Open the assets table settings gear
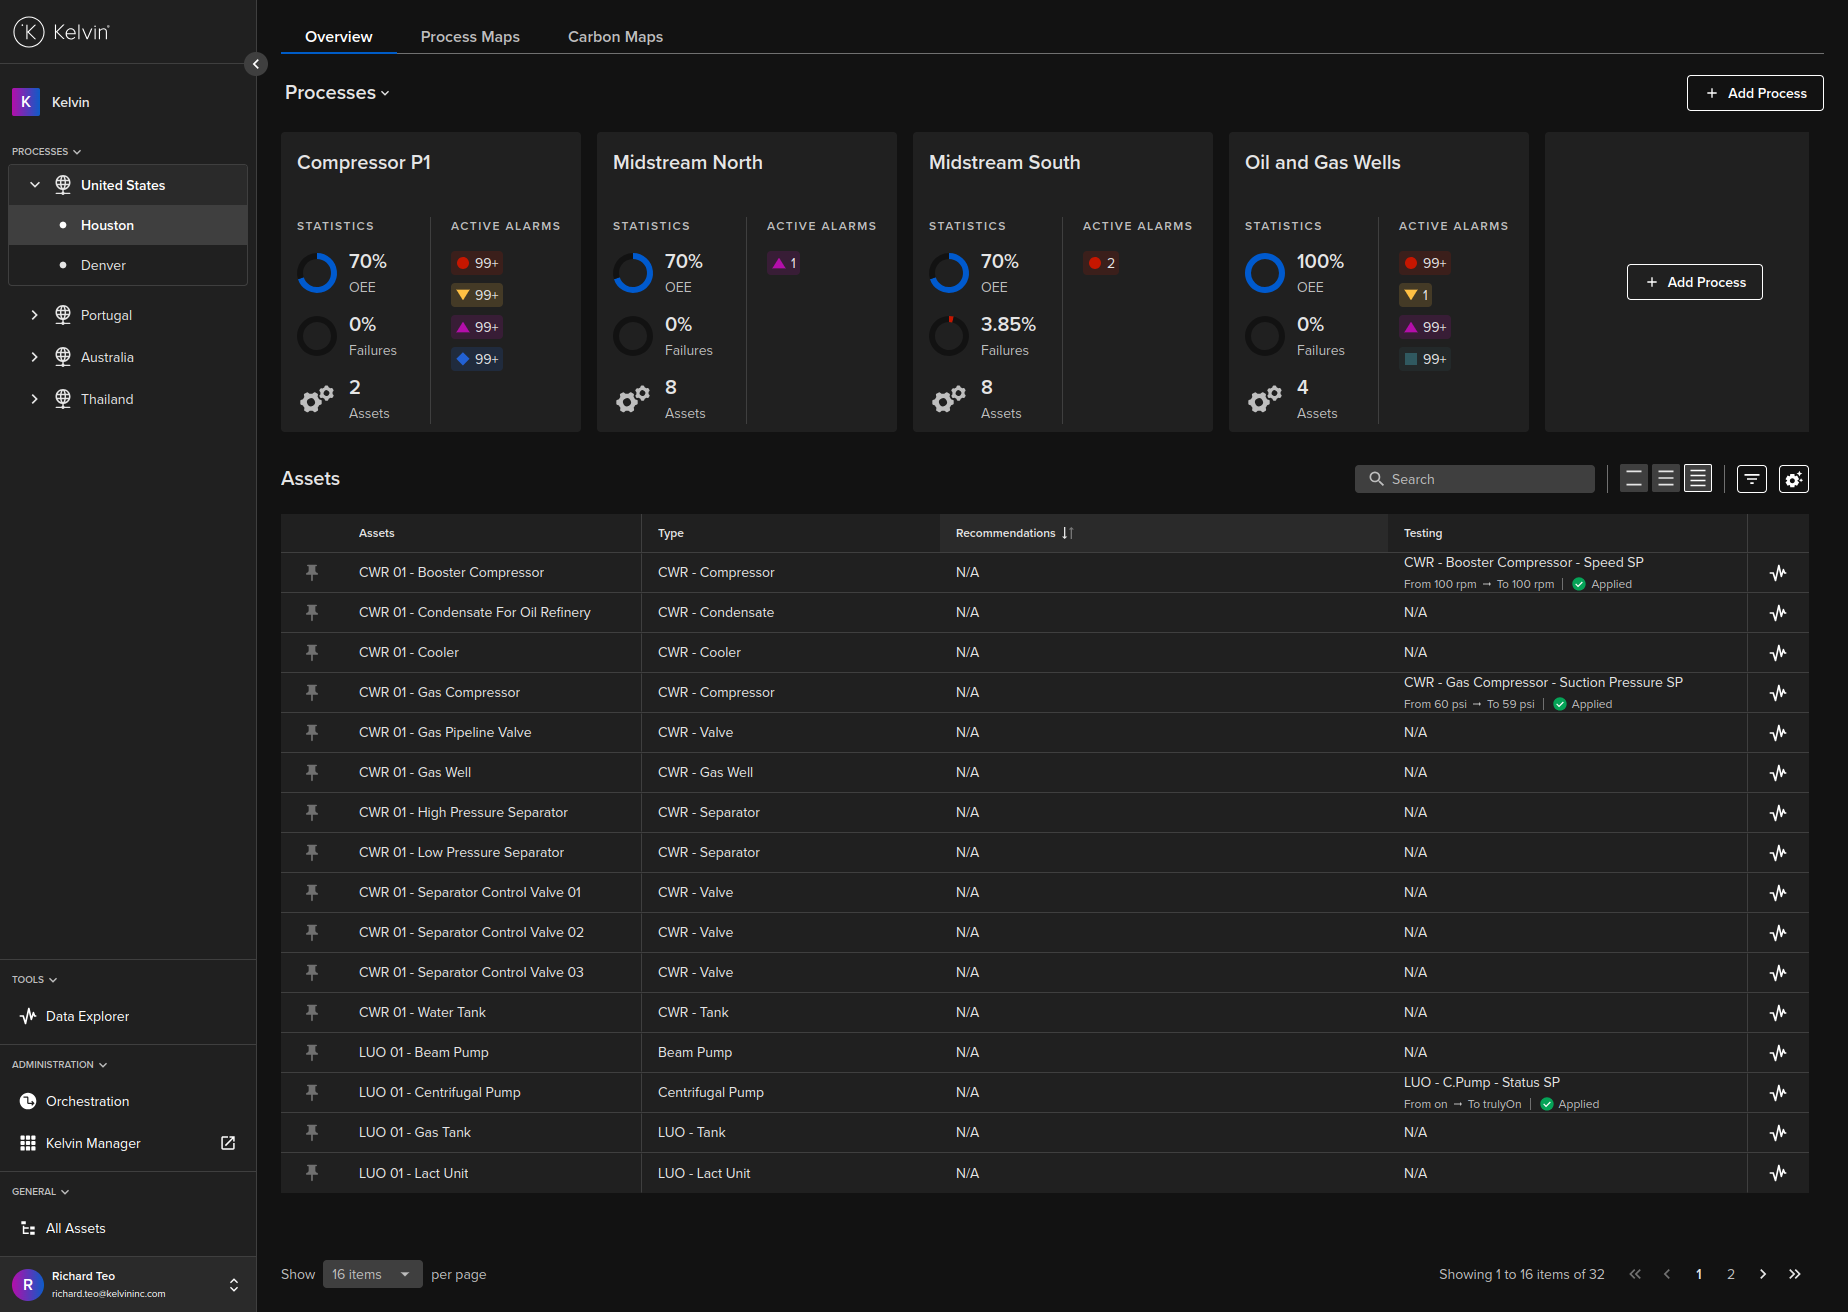The width and height of the screenshot is (1848, 1312). (1793, 479)
